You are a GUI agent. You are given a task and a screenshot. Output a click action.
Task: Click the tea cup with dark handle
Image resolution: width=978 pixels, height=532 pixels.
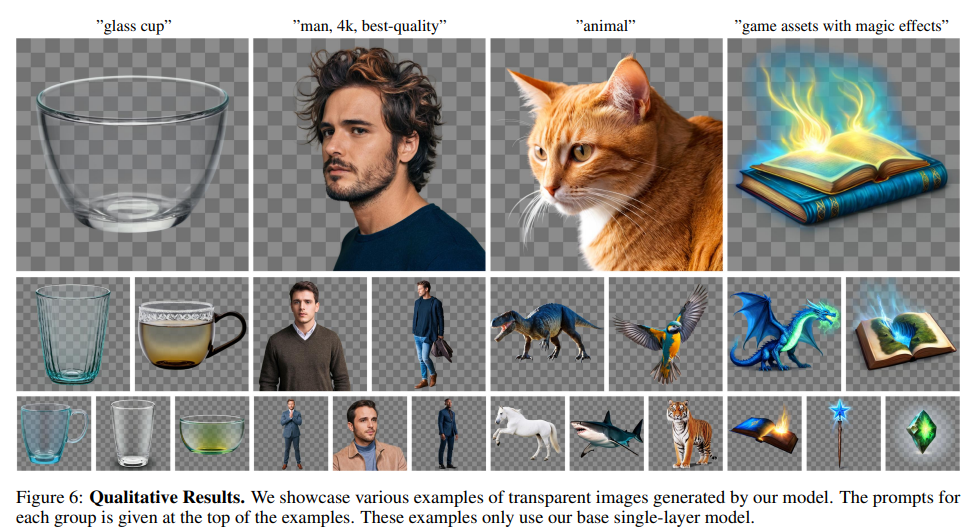[x=191, y=334]
